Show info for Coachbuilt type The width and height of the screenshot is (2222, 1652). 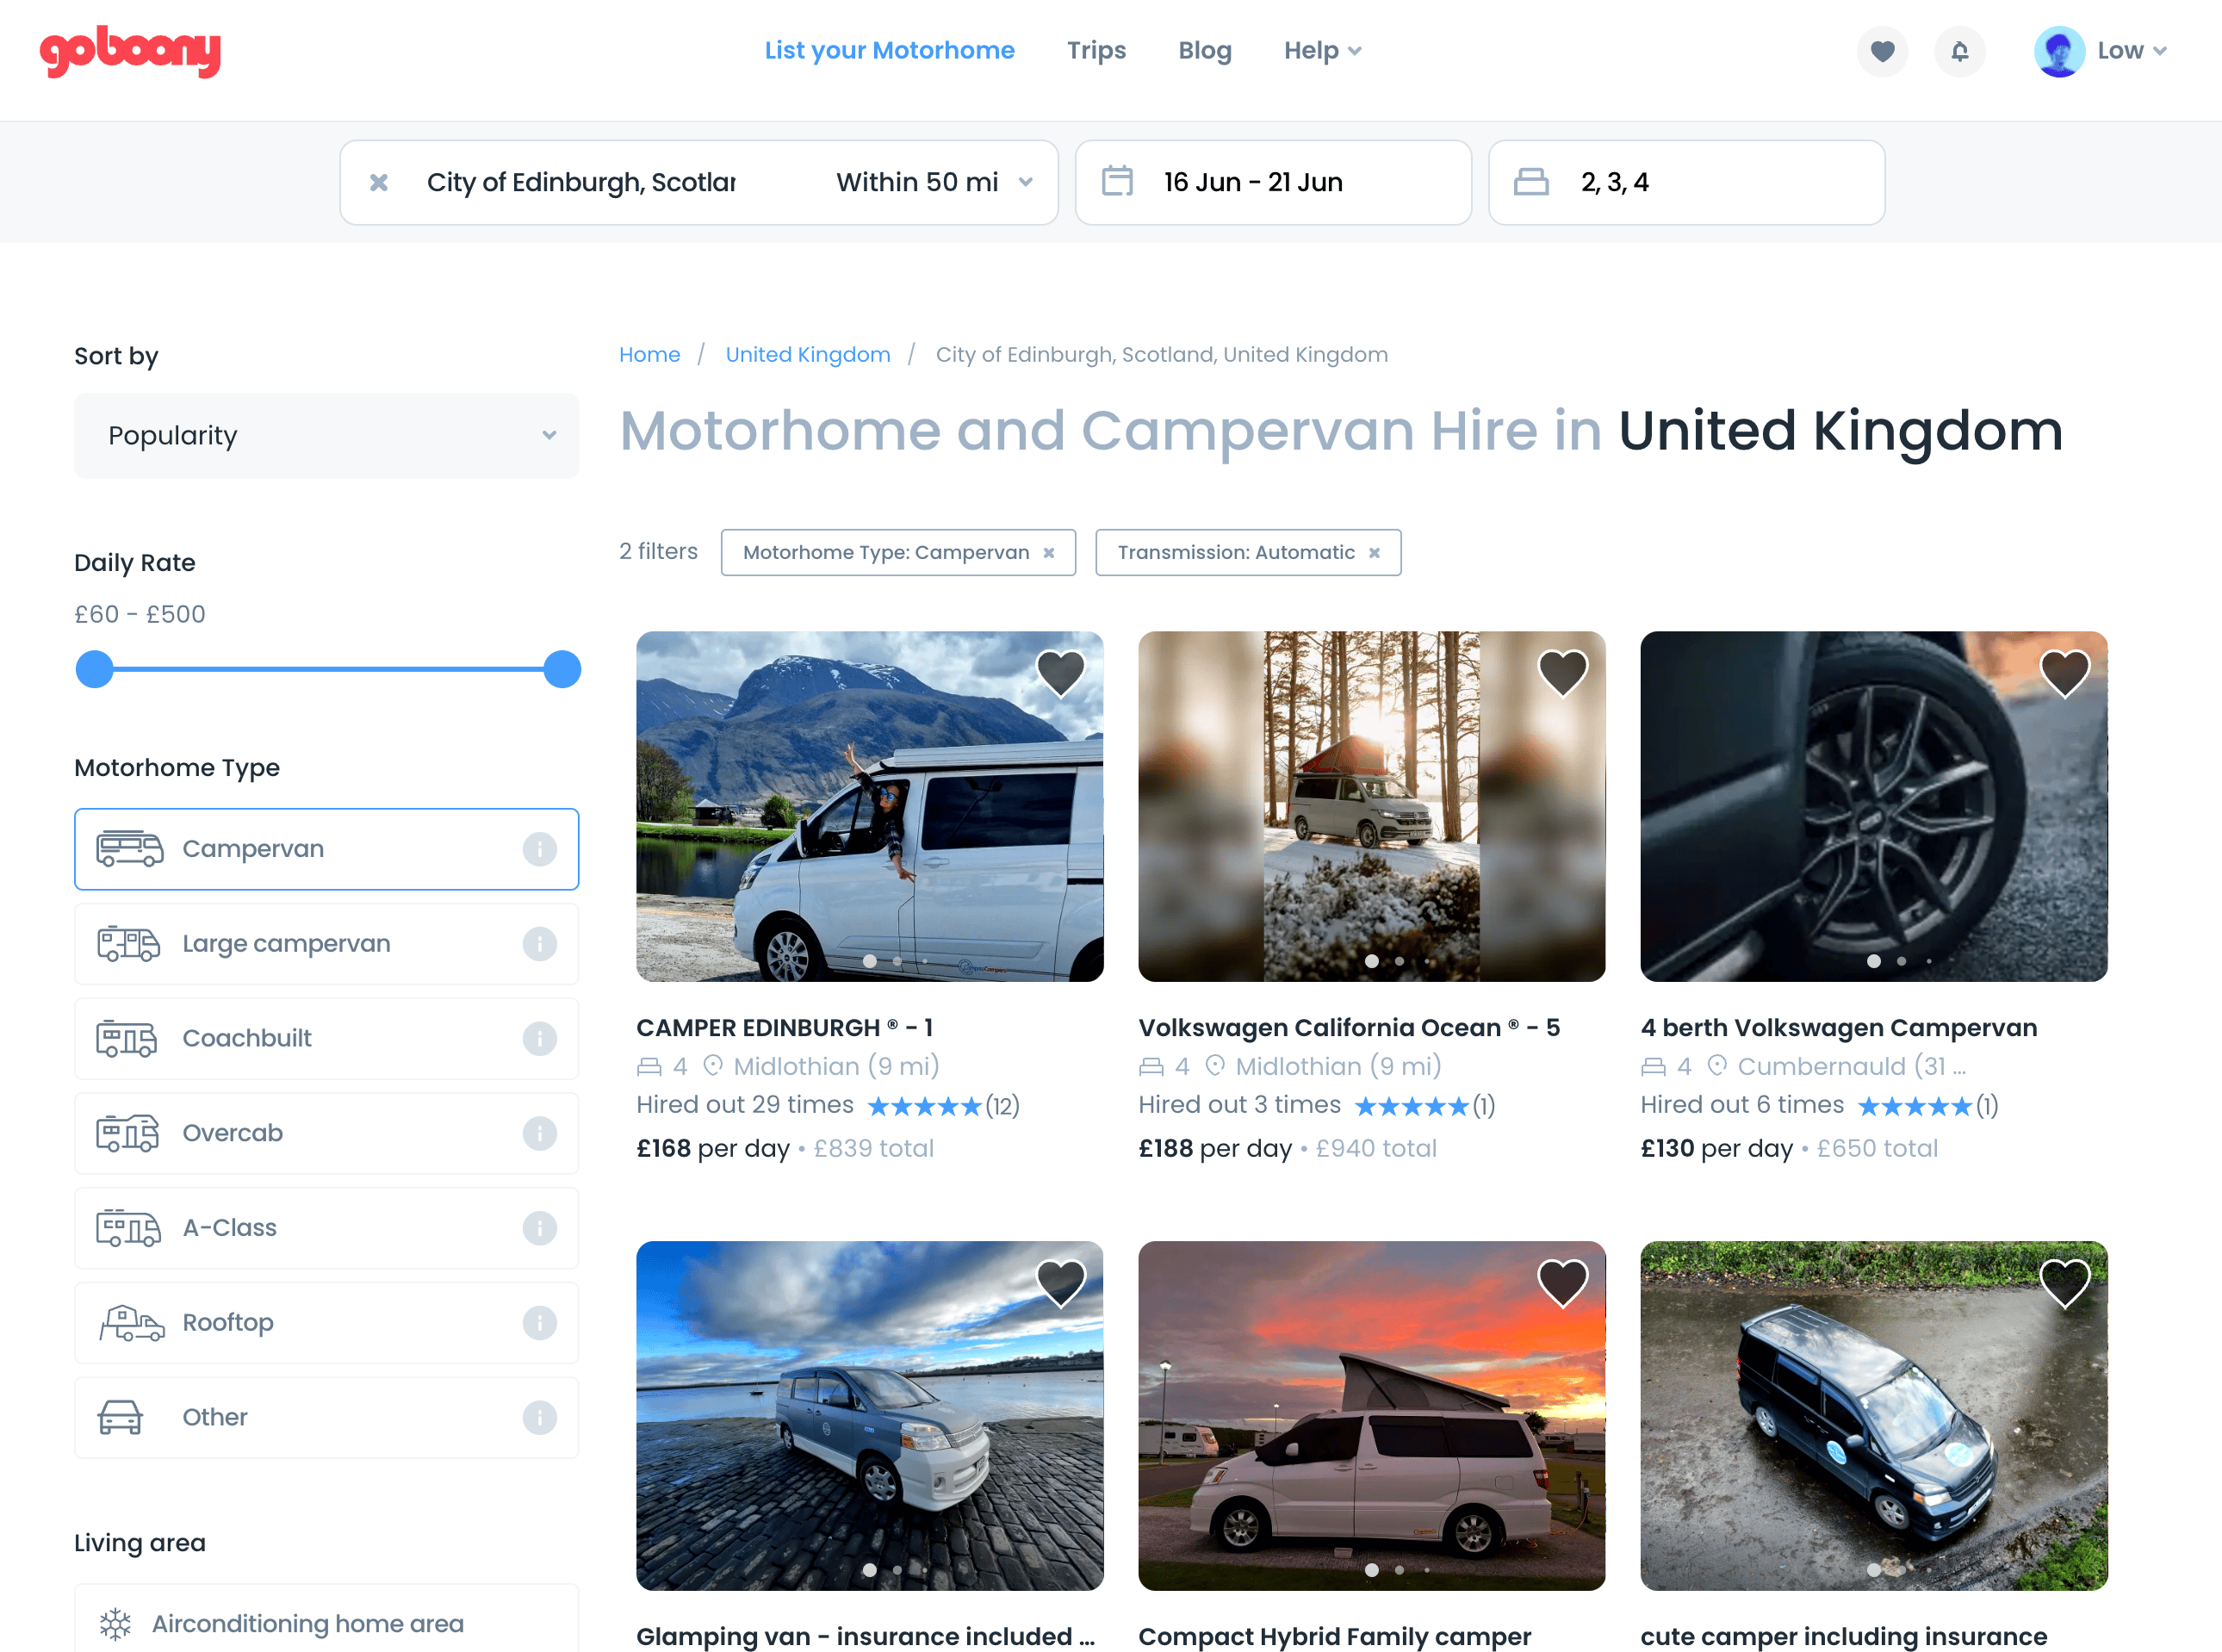(540, 1038)
